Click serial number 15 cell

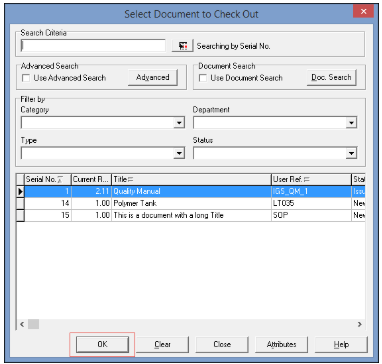(48, 215)
